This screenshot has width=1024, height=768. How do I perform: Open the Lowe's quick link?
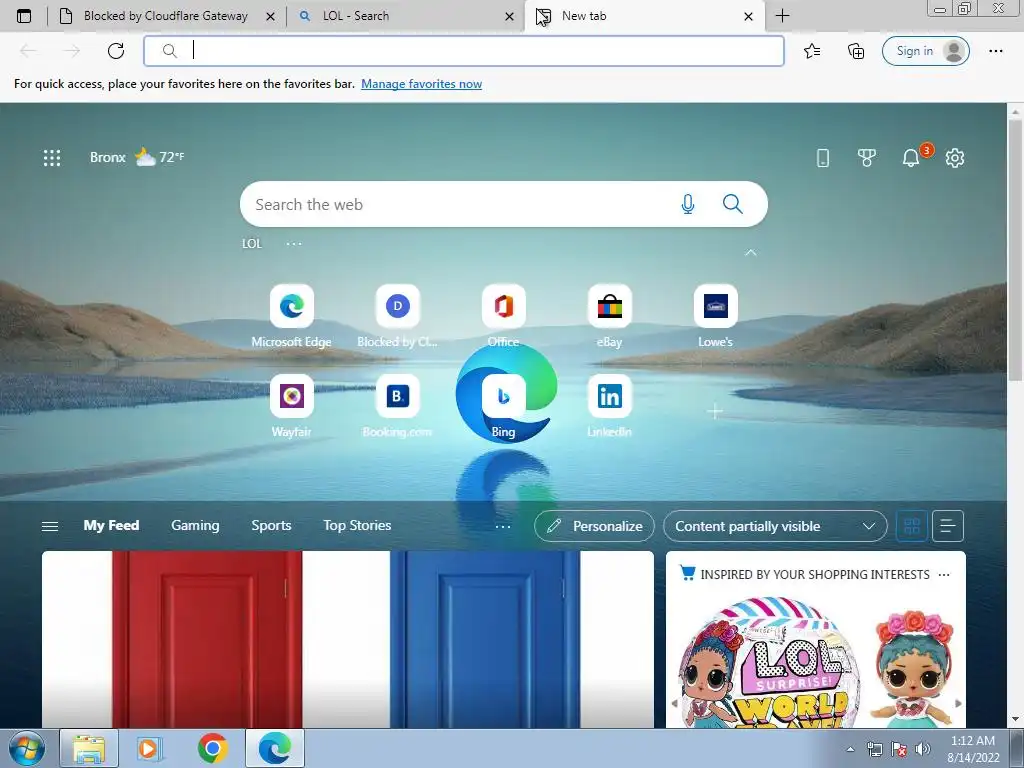pos(715,316)
